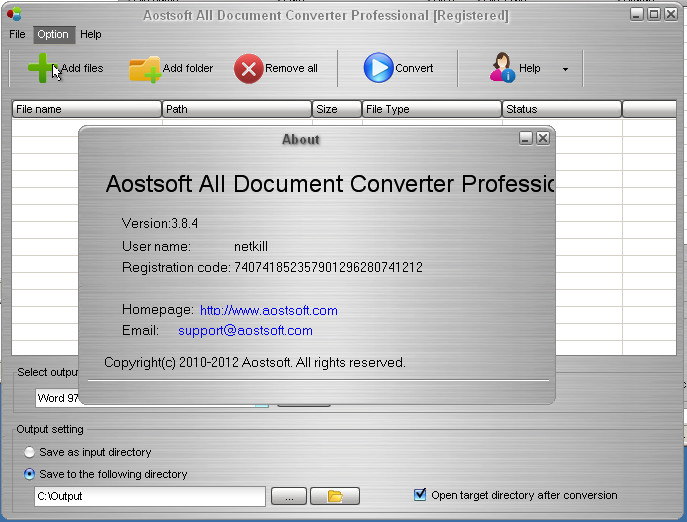Click the red Remove all icon
Viewport: 687px width, 522px height.
coord(248,68)
